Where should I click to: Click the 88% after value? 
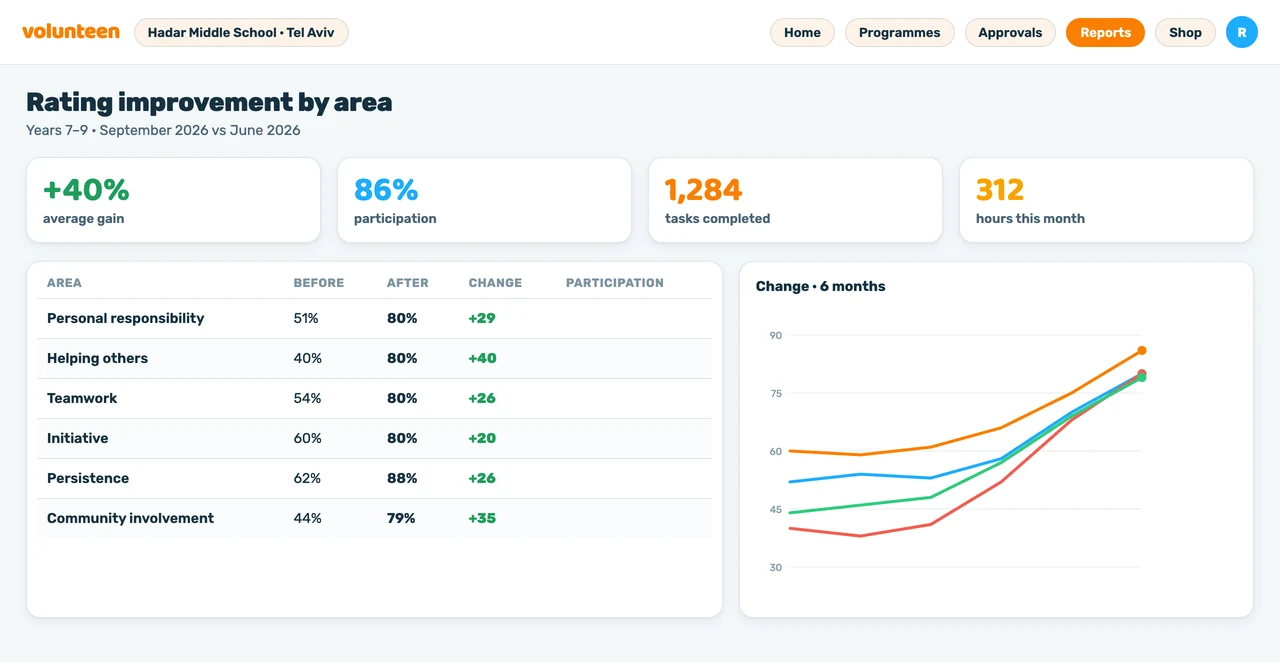[x=402, y=478]
